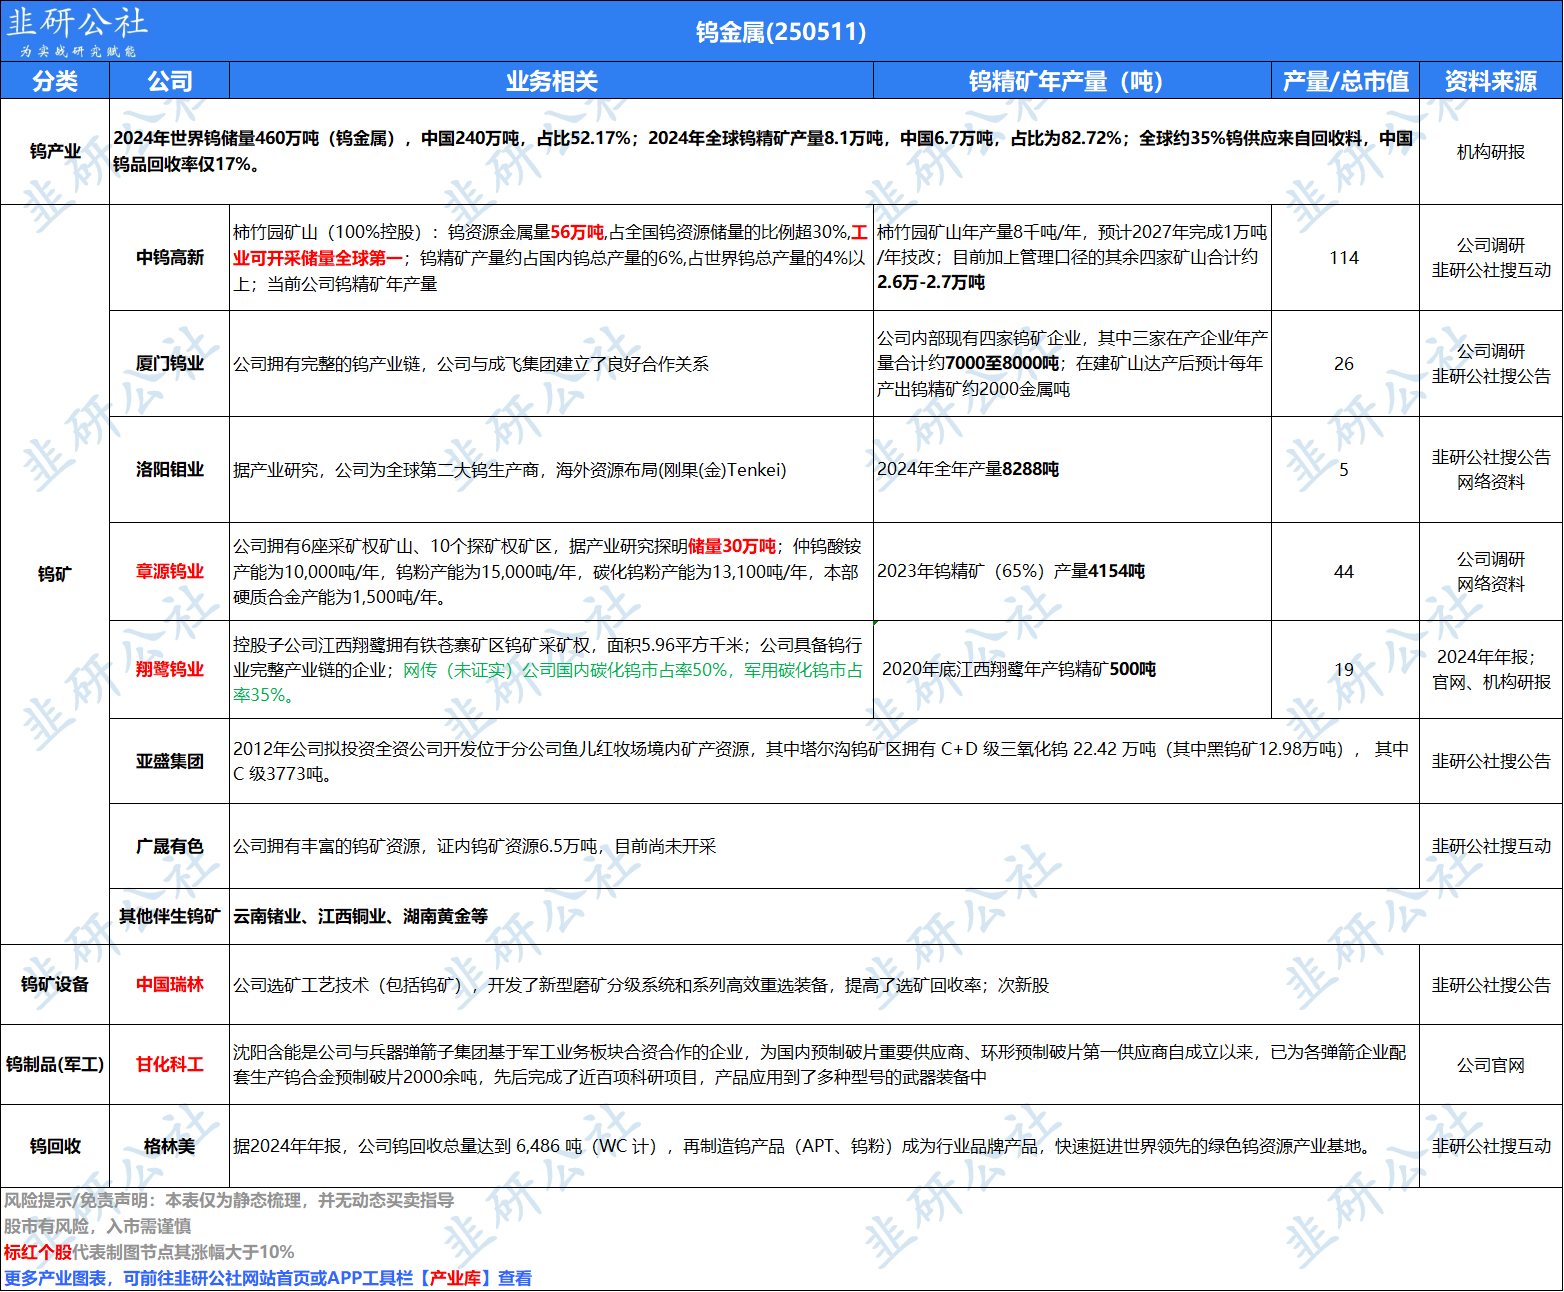Viewport: 1564px width, 1292px height.
Task: Select the 厦门钨业 company name
Action: pos(169,364)
